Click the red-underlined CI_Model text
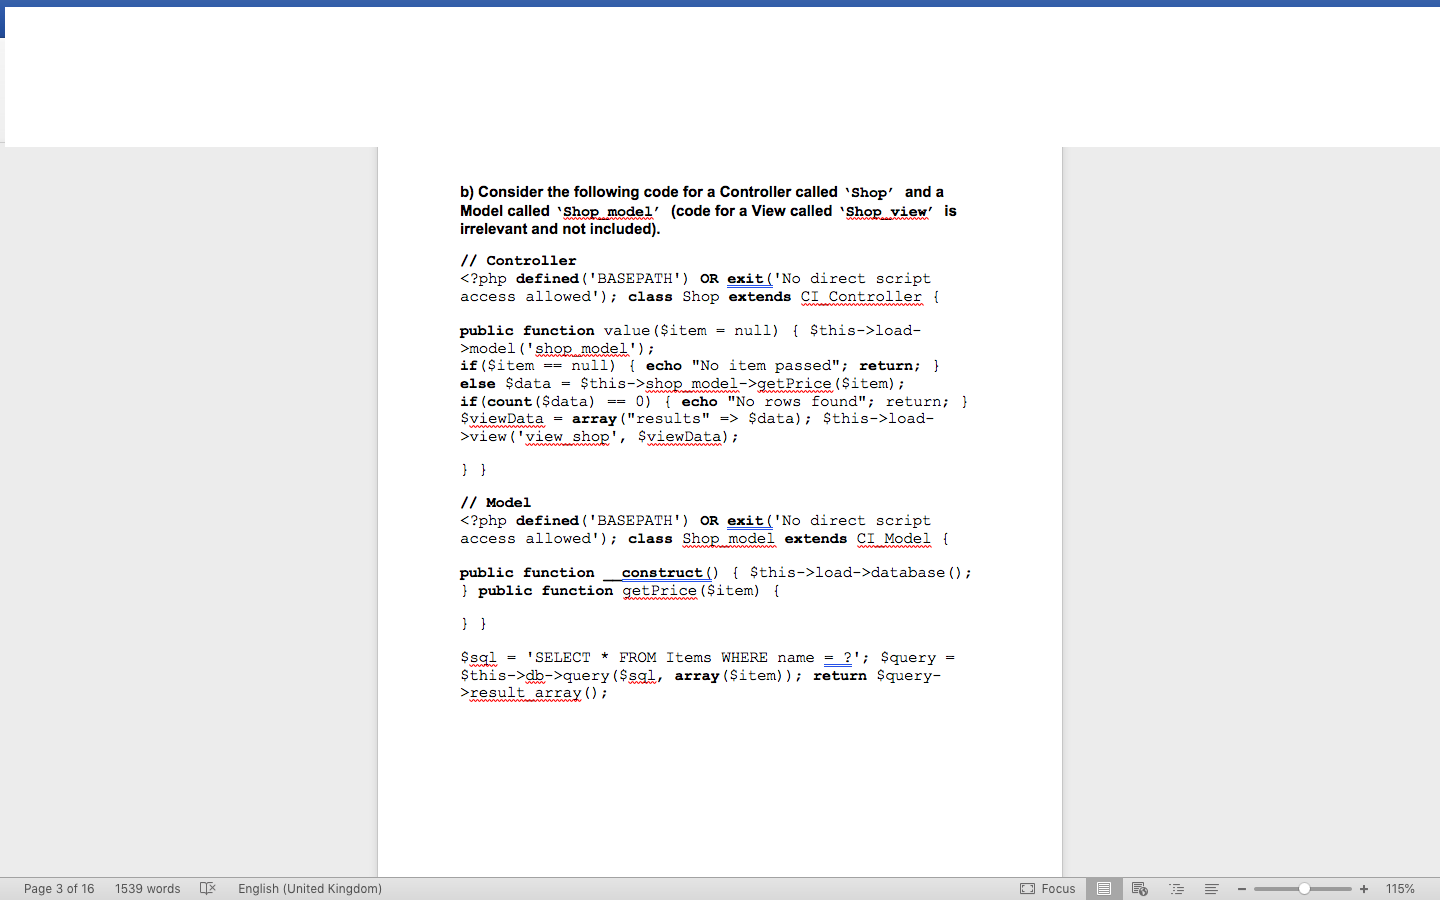The width and height of the screenshot is (1440, 900). pos(893,538)
